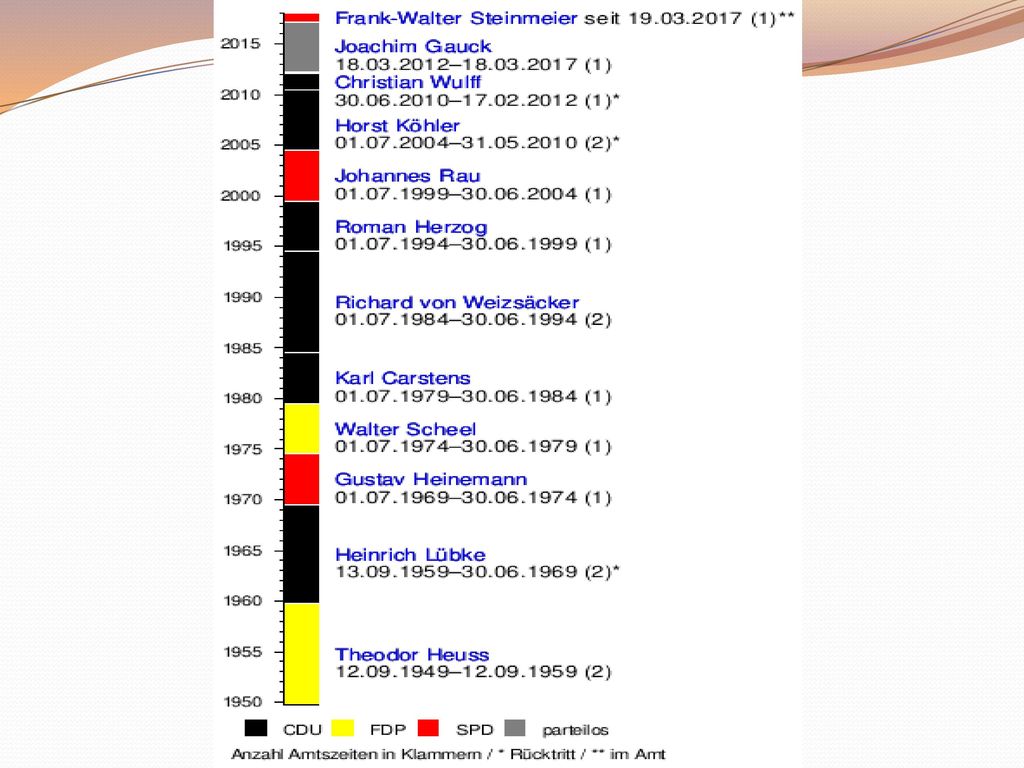Click the date range 01.07.1974–30.06.1979
The height and width of the screenshot is (768, 1024).
(456, 447)
